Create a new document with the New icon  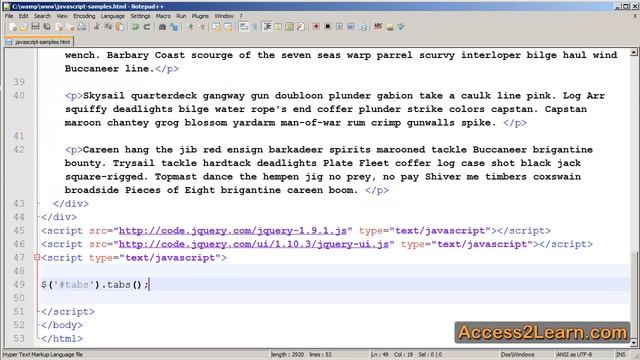pyautogui.click(x=13, y=27)
